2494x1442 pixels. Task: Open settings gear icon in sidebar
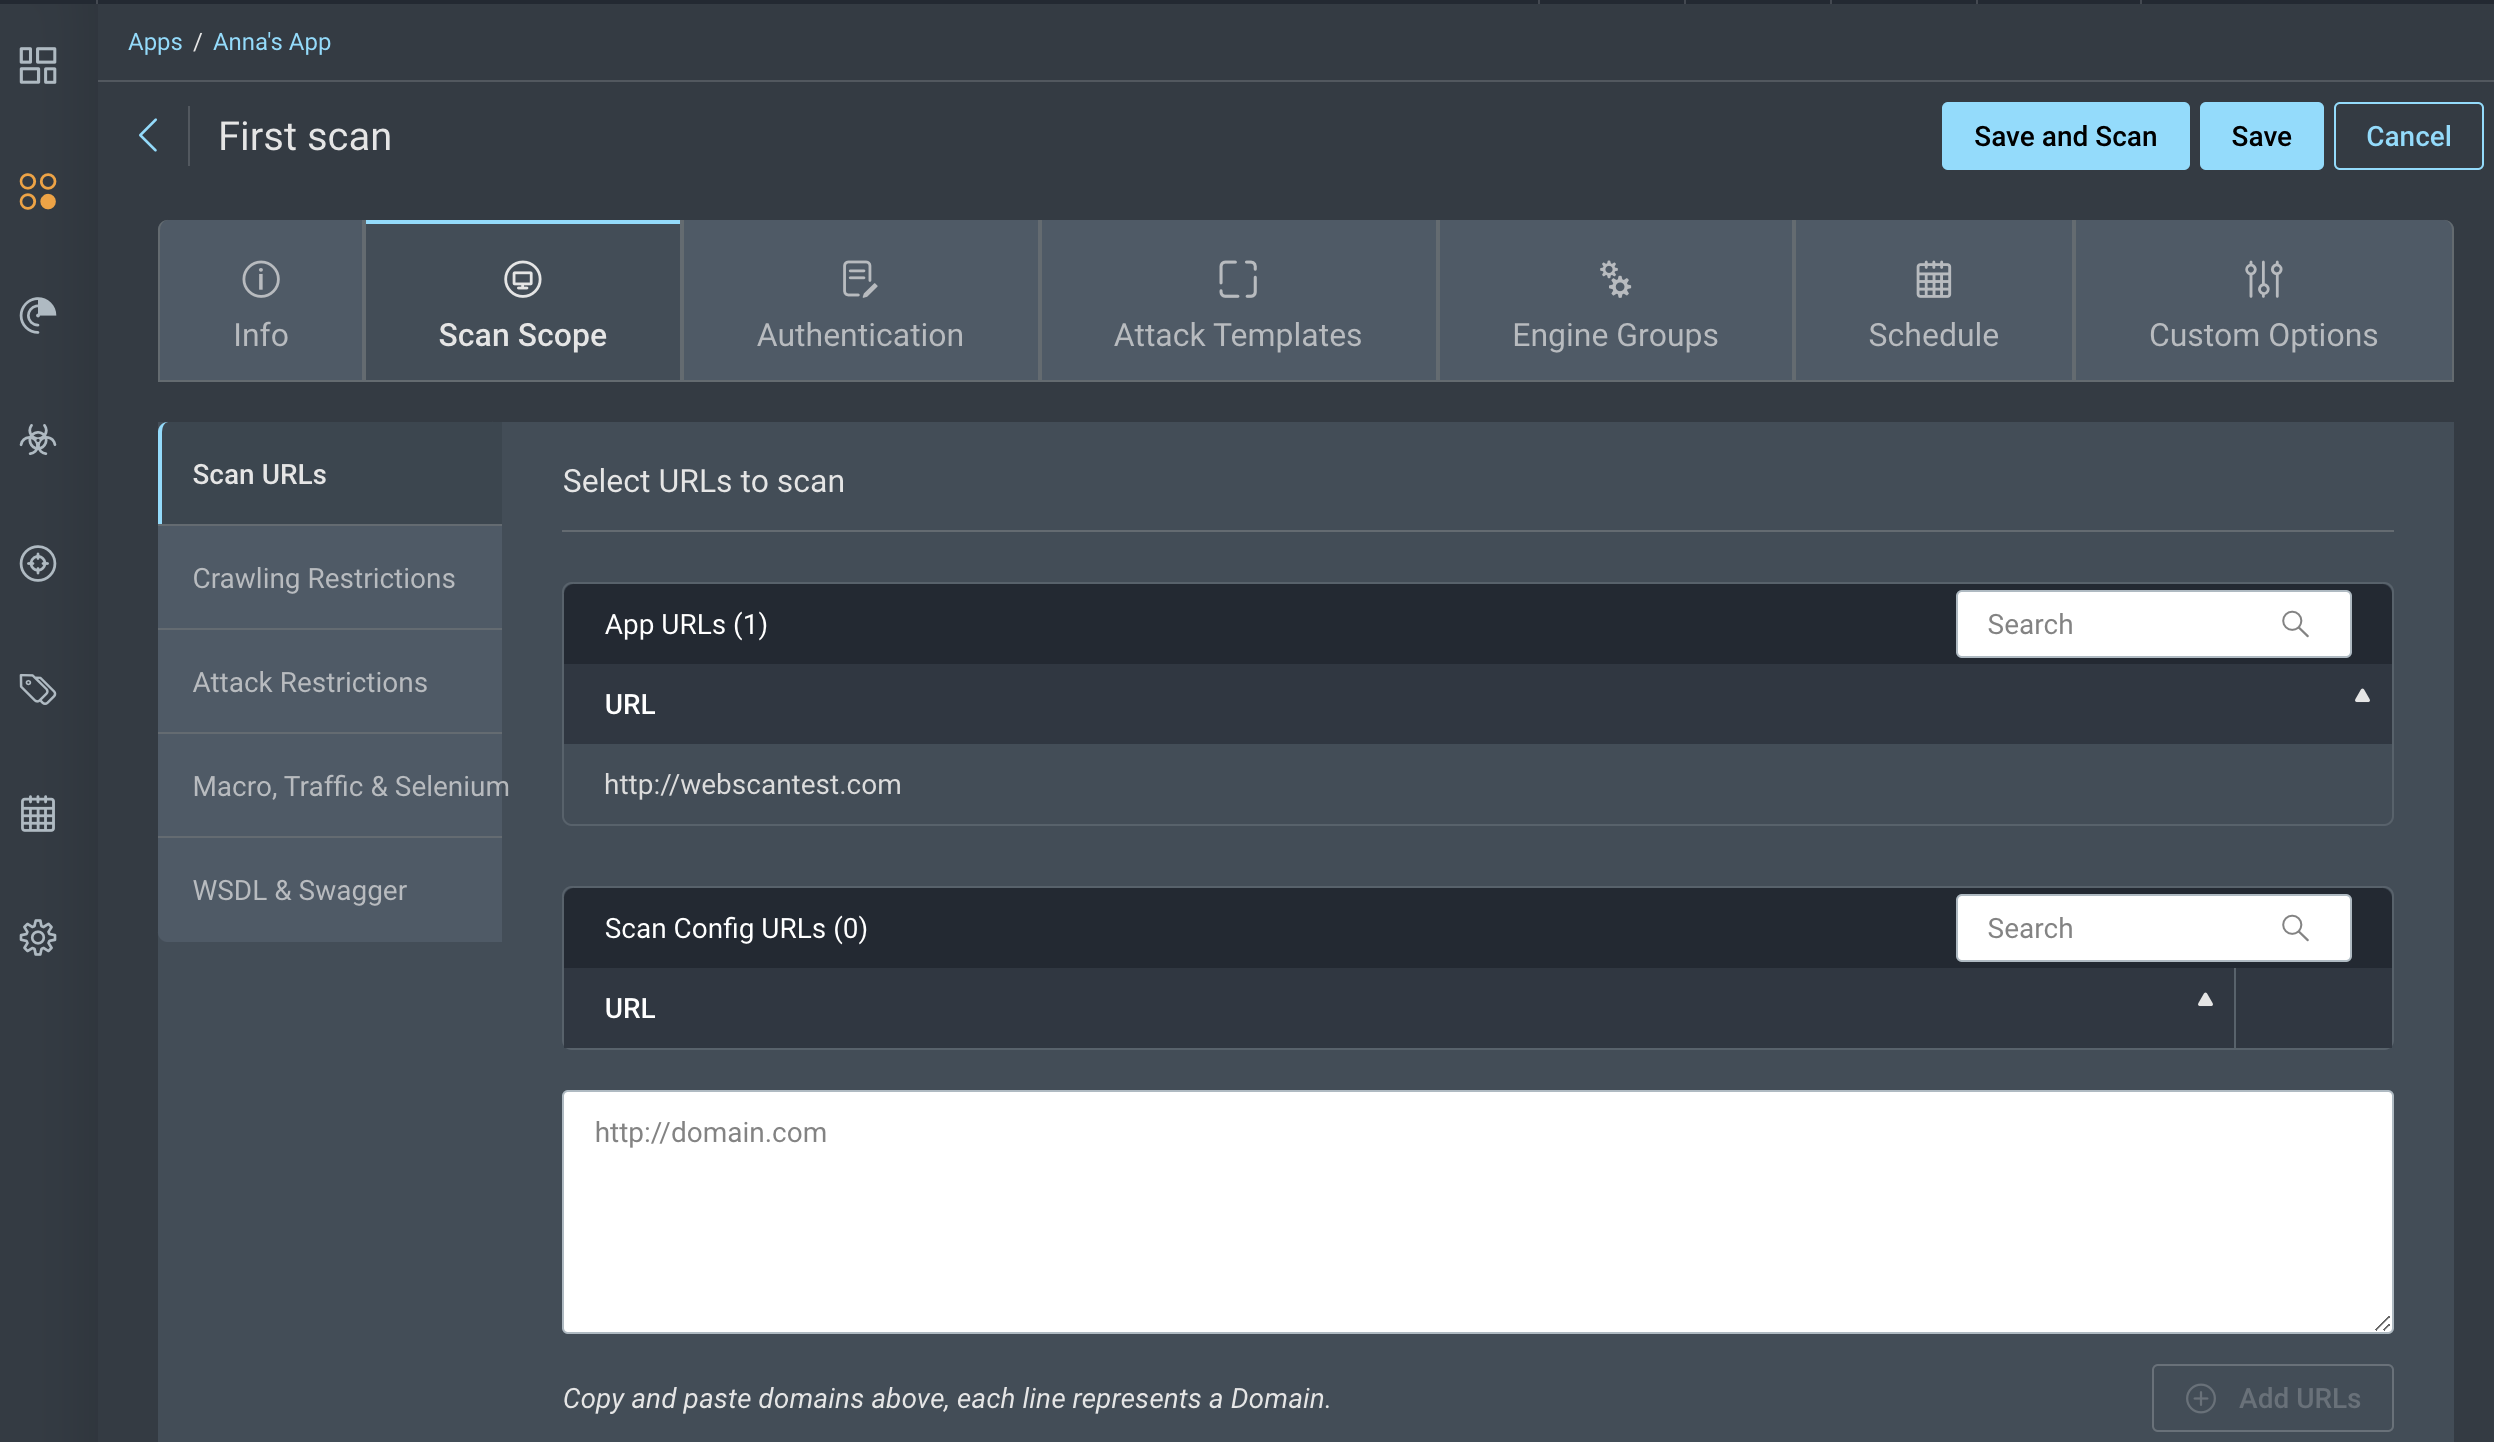38,938
